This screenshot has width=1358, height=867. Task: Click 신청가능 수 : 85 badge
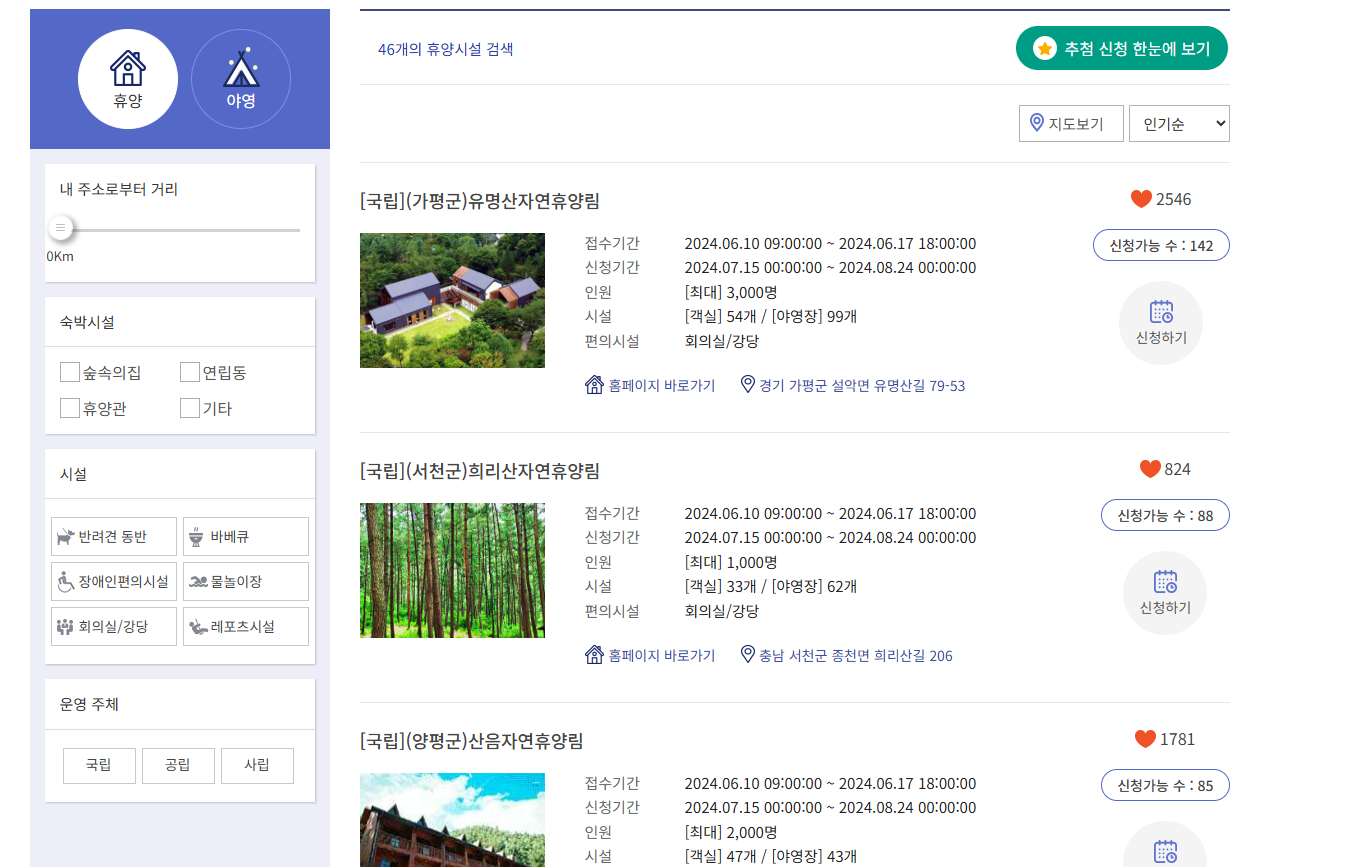(1165, 785)
